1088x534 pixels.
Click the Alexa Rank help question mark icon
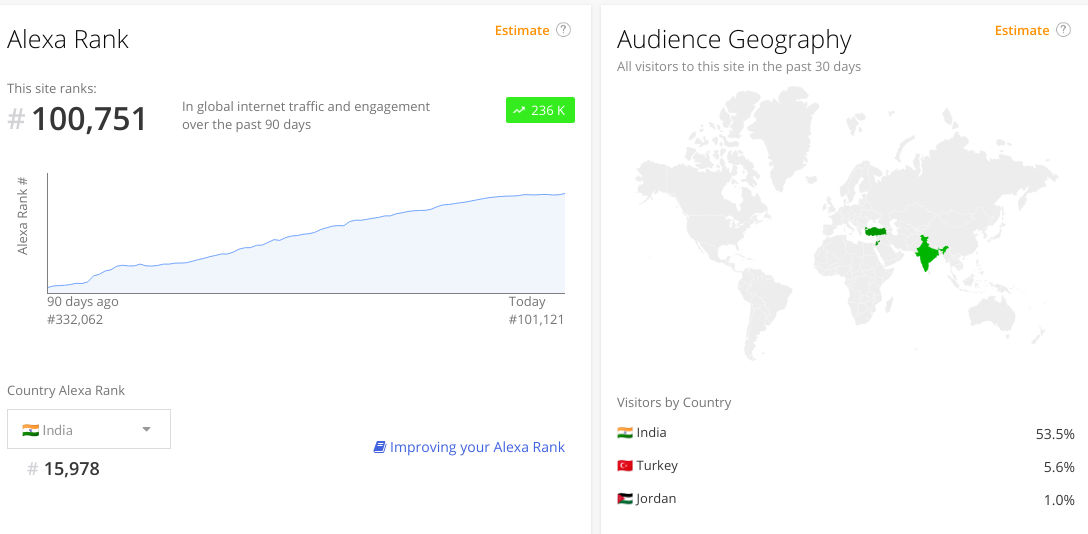[x=563, y=30]
